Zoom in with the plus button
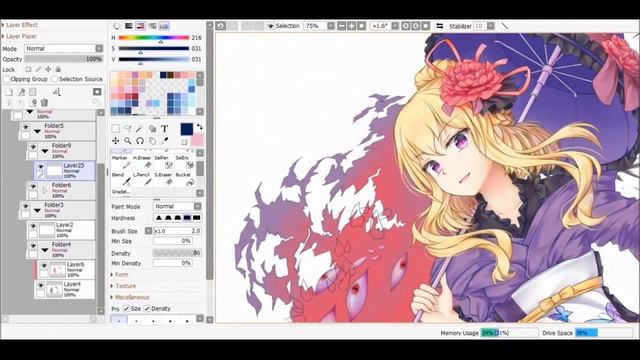Viewport: 640px width, 360px height. [x=351, y=26]
